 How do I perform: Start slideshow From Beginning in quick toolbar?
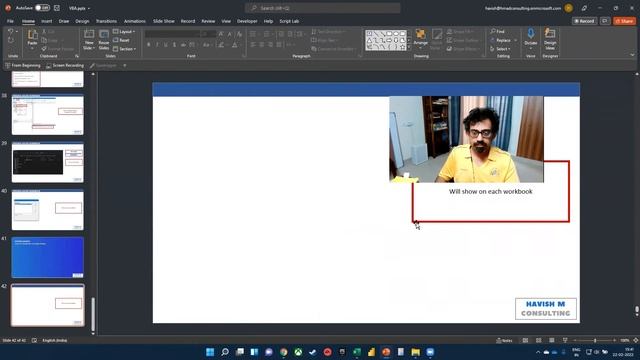tap(23, 65)
